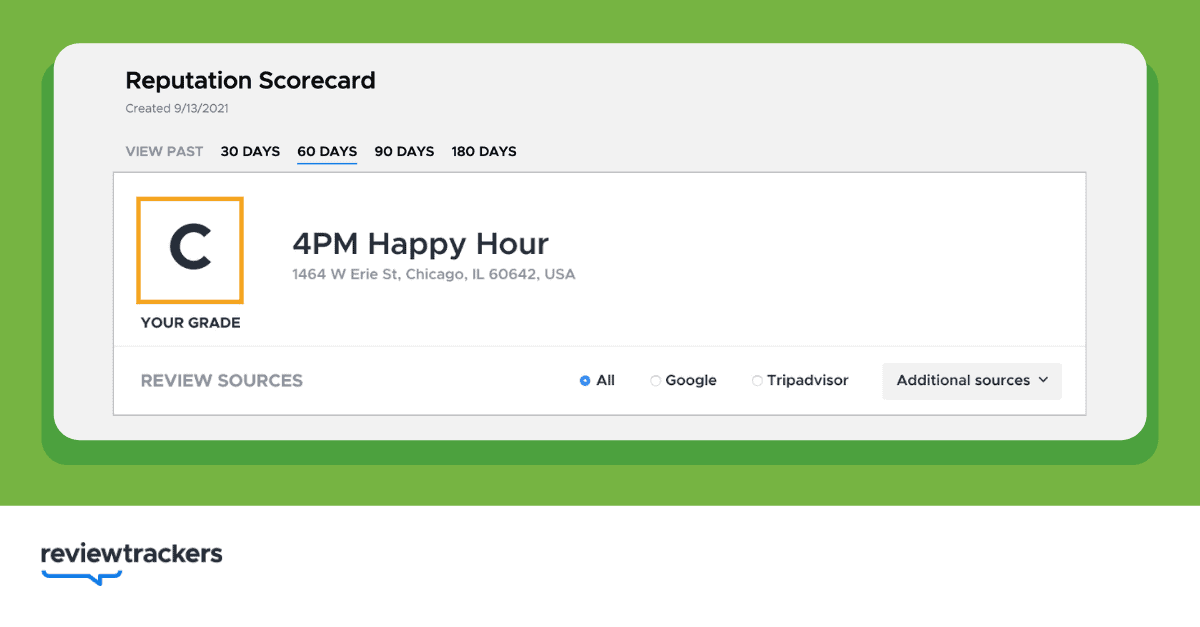The width and height of the screenshot is (1200, 627).
Task: Switch to the 90 DAYS tab
Action: coord(404,152)
